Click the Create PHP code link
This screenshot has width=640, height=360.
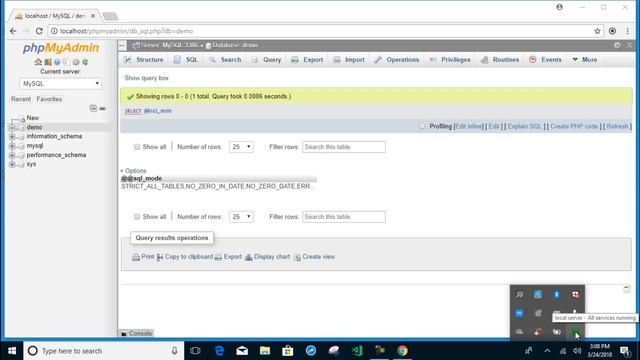click(x=574, y=127)
